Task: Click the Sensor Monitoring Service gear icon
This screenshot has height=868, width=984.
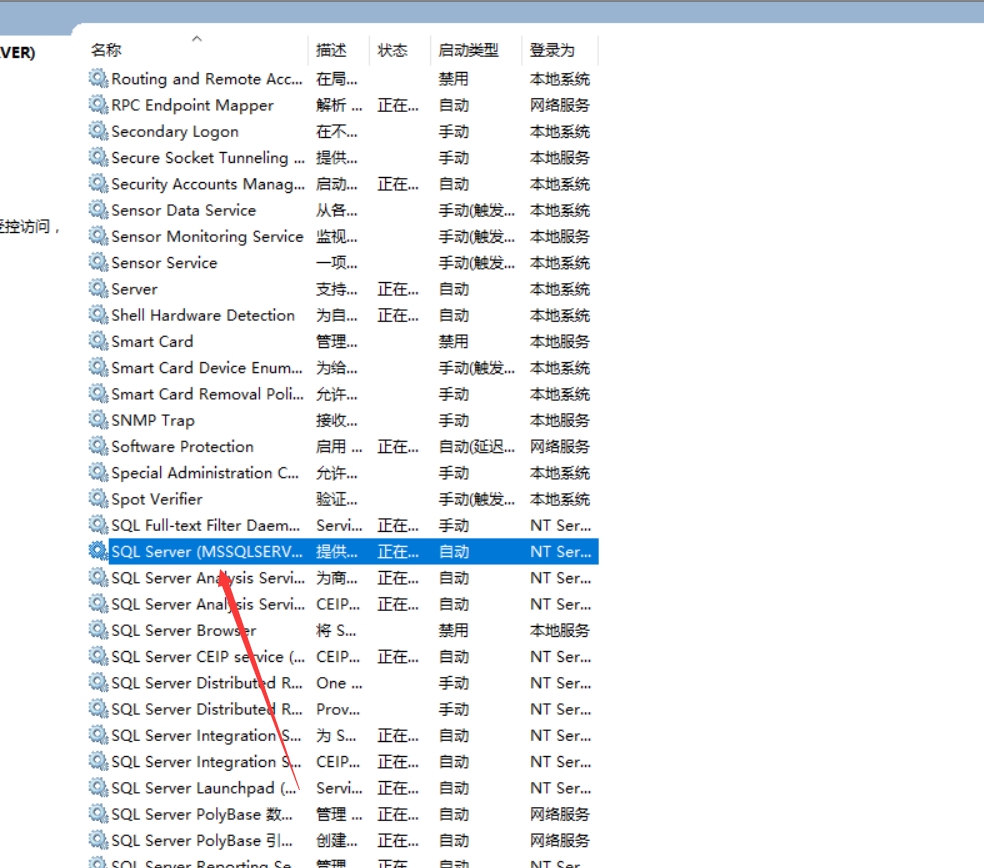Action: click(98, 236)
